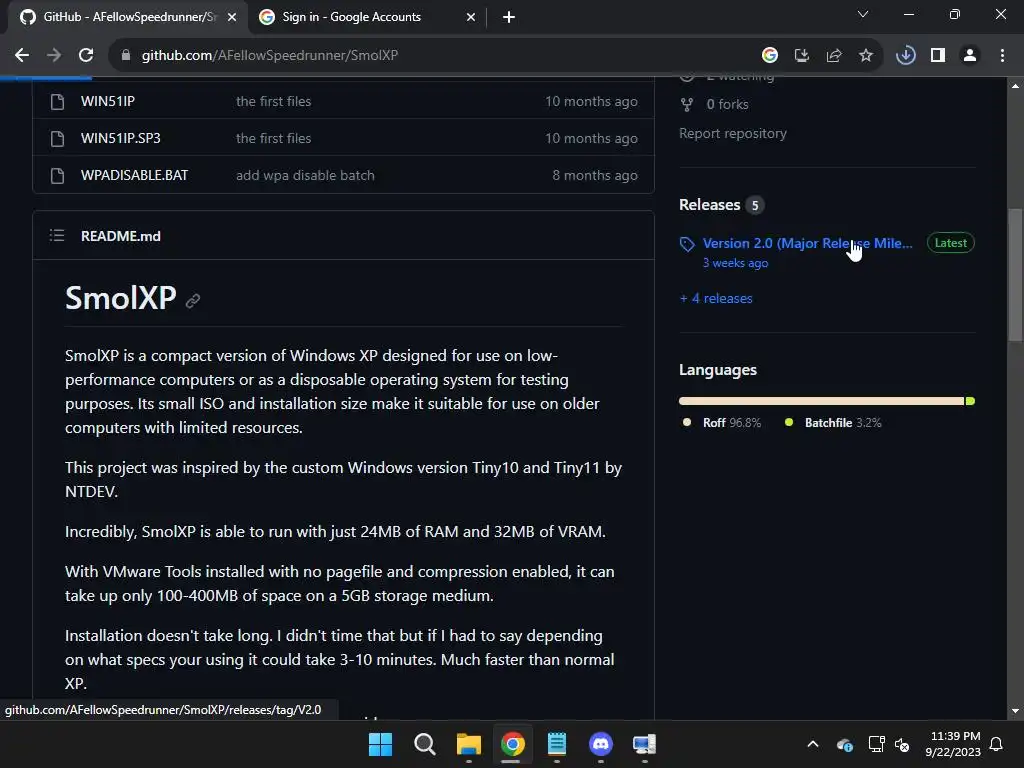This screenshot has height=768, width=1024.
Task: Open Chrome downloads icon
Action: tap(906, 56)
